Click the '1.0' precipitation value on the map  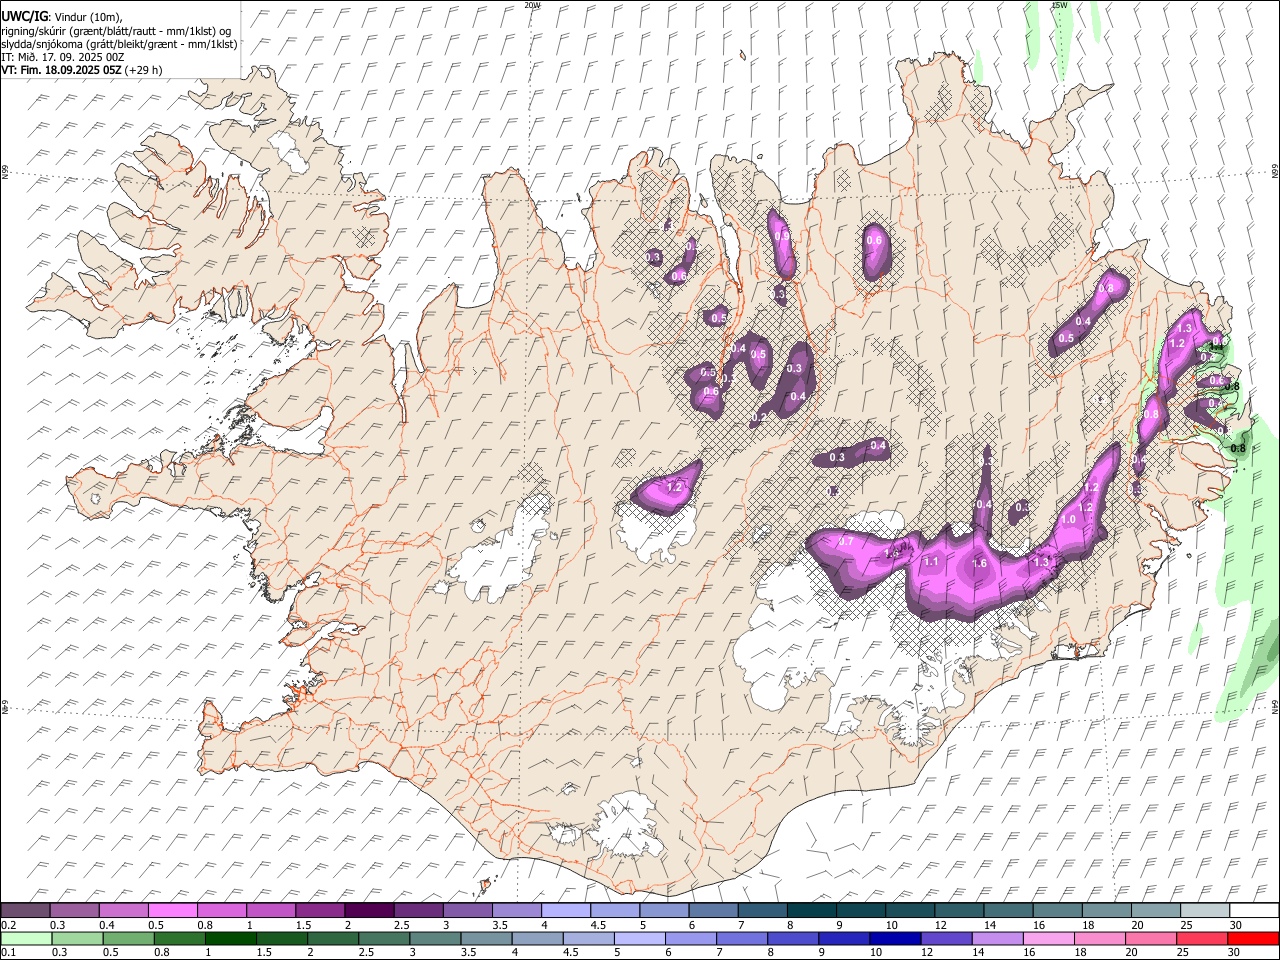pyautogui.click(x=1068, y=520)
